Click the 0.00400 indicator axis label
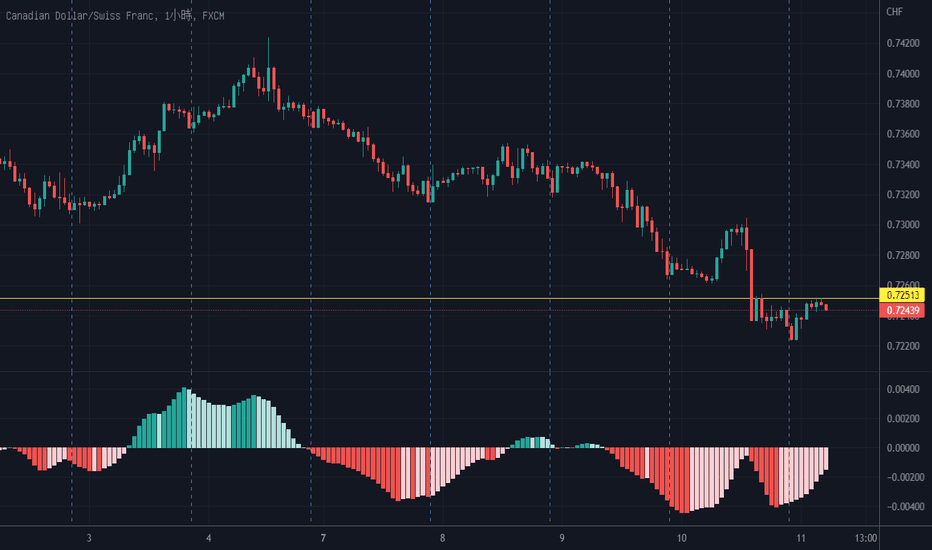 [x=902, y=389]
